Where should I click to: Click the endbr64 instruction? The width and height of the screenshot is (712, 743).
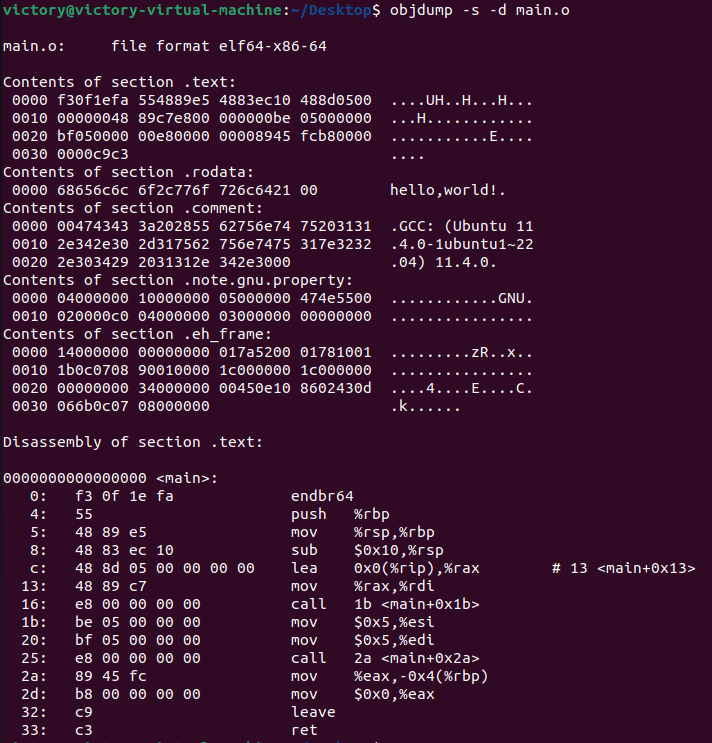coord(322,496)
